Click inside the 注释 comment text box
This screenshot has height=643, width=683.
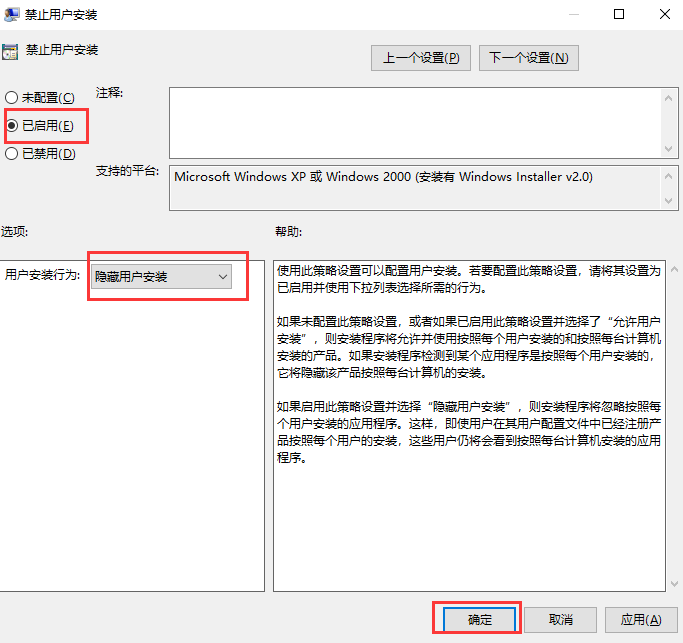coord(408,121)
